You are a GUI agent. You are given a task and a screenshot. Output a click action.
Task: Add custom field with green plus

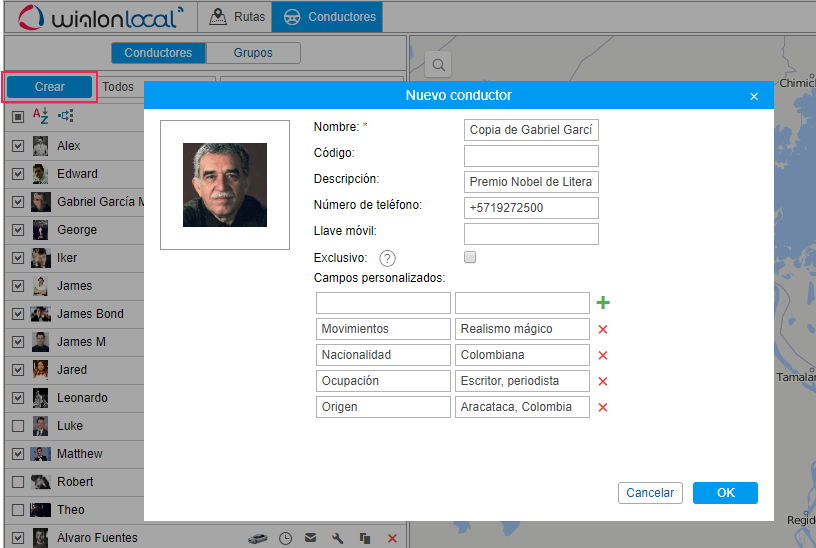603,302
